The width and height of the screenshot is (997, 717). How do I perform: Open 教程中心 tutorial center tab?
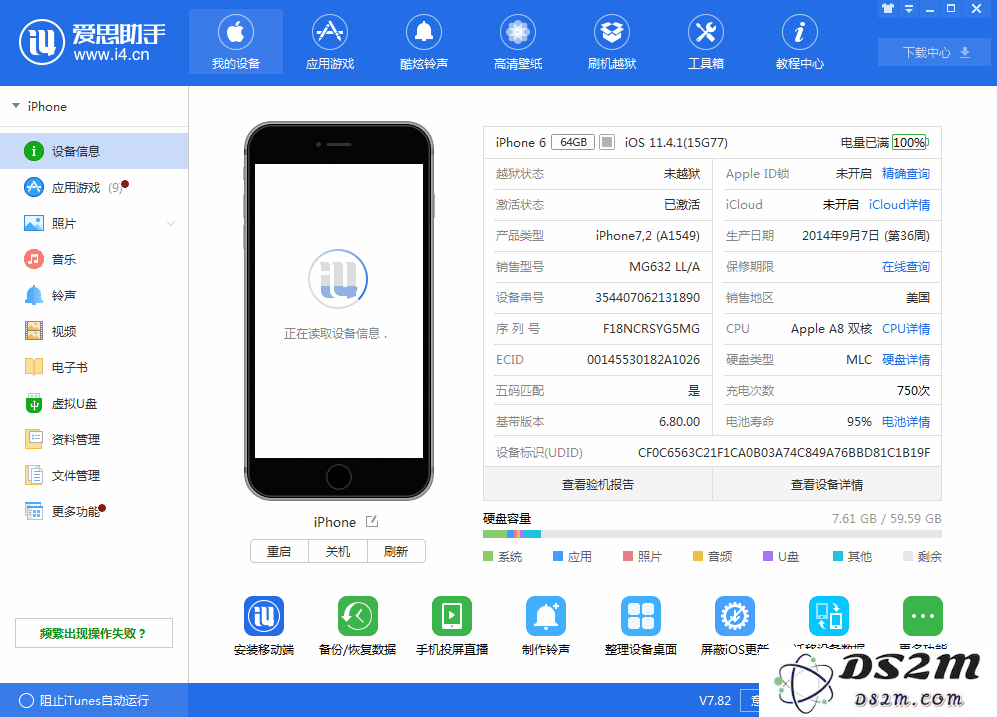coord(800,41)
